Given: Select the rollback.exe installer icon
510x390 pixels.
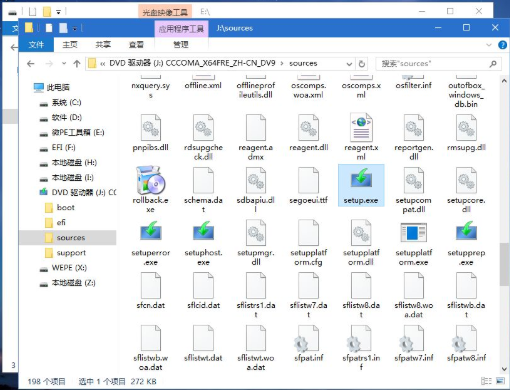Looking at the screenshot, I should (151, 180).
